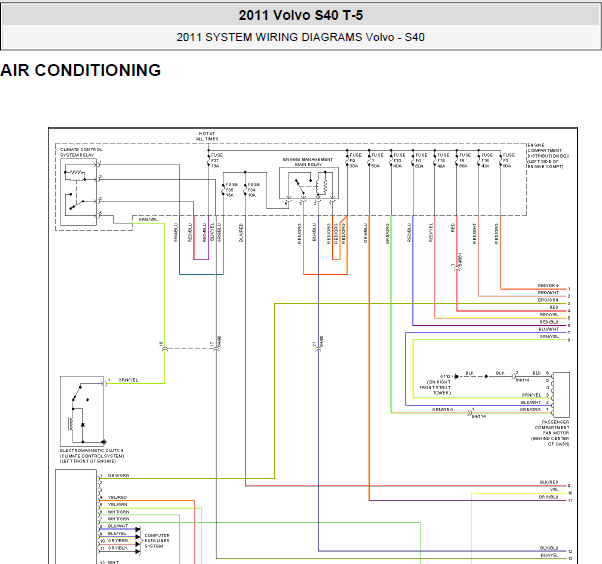Click the electromagnetic clutch symbol
The image size is (602, 564).
click(82, 411)
